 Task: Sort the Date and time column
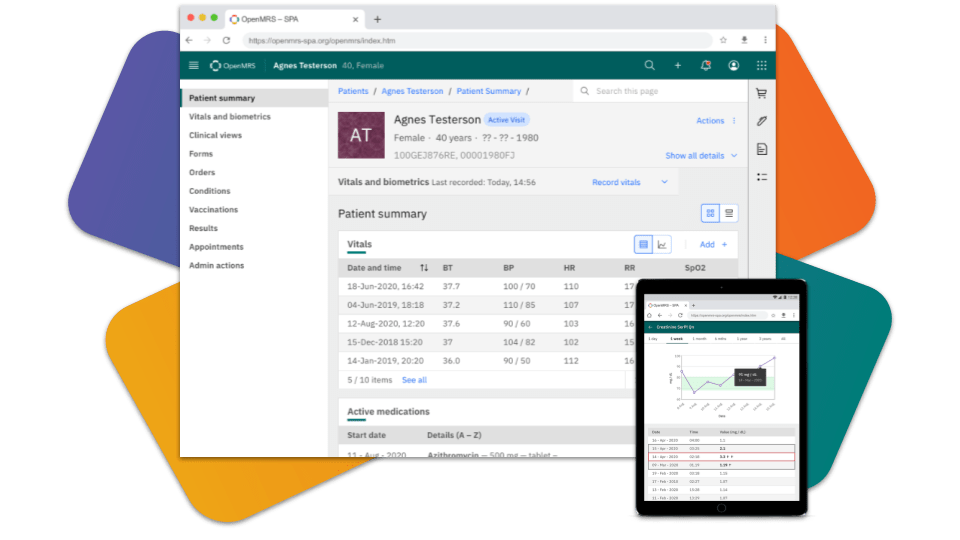(424, 268)
